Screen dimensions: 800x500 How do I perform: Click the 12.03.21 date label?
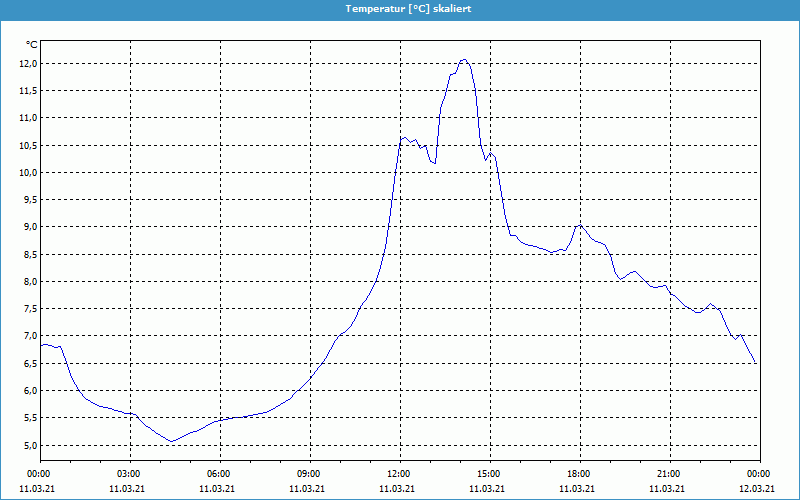coord(758,489)
